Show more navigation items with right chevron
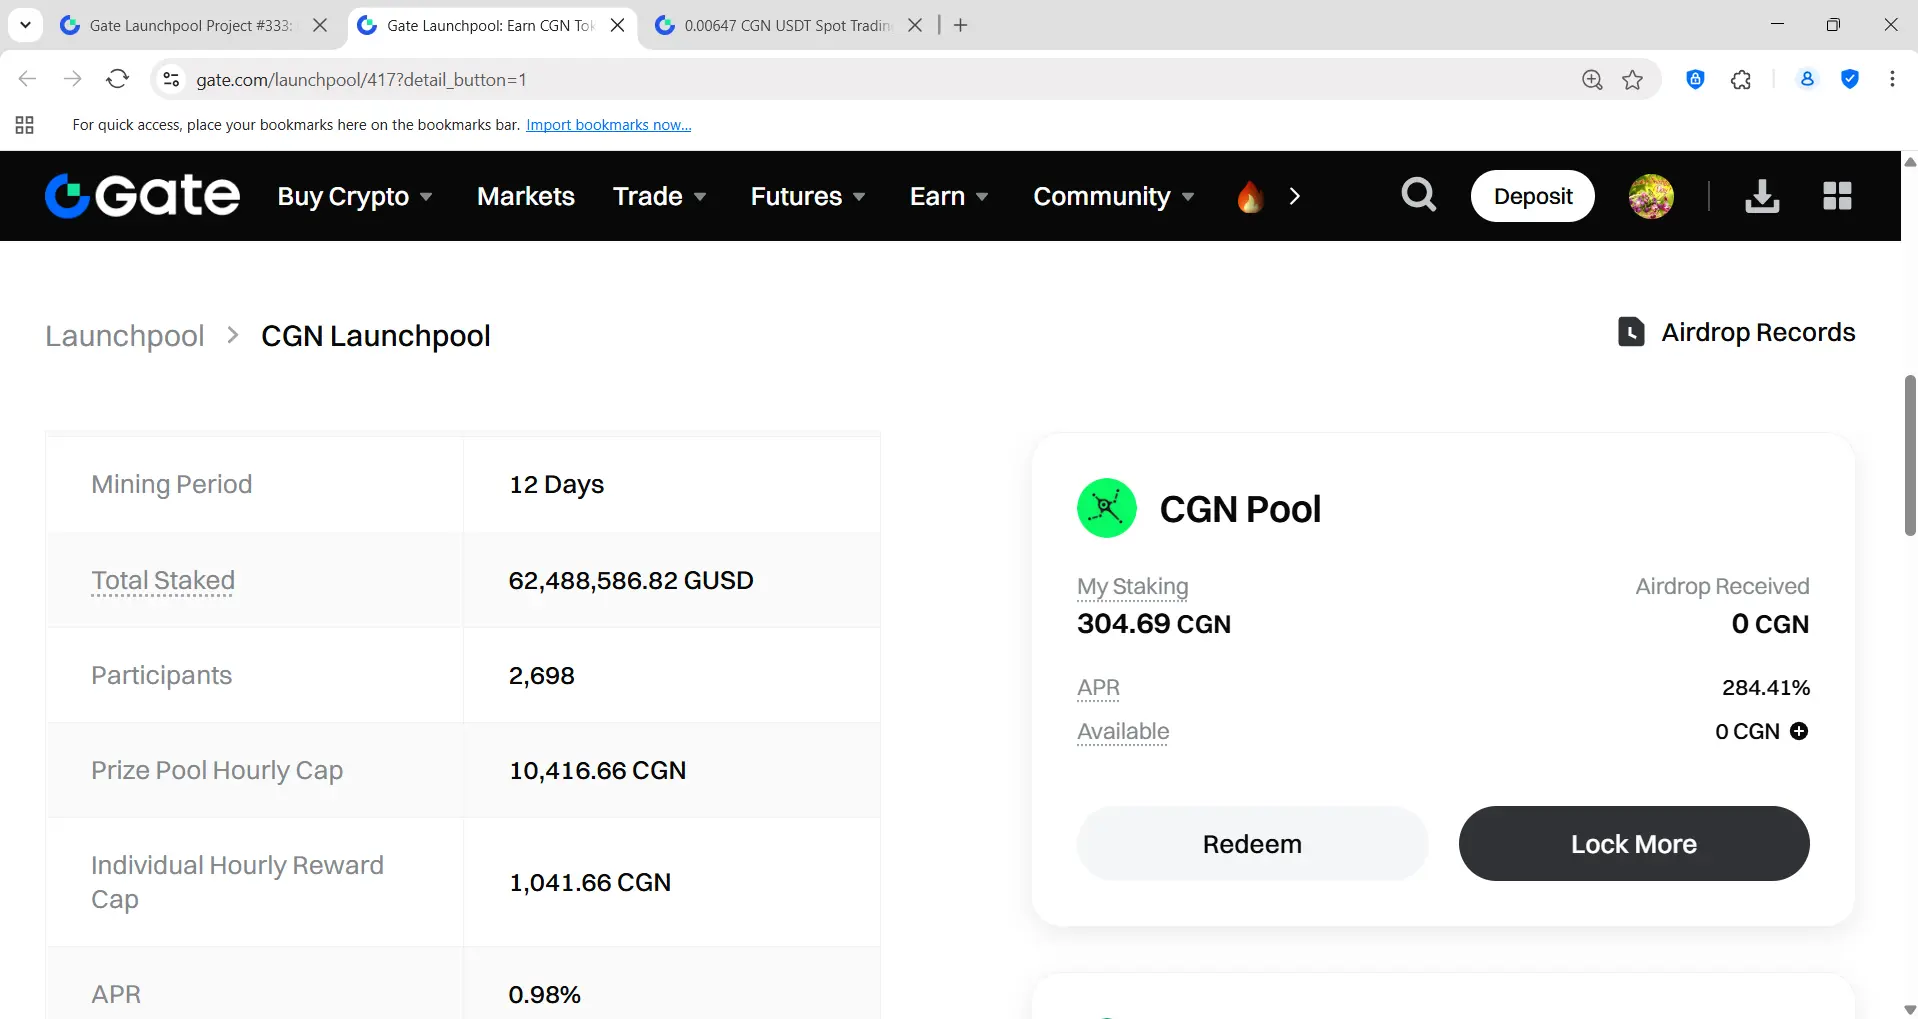The width and height of the screenshot is (1918, 1019). [1295, 196]
